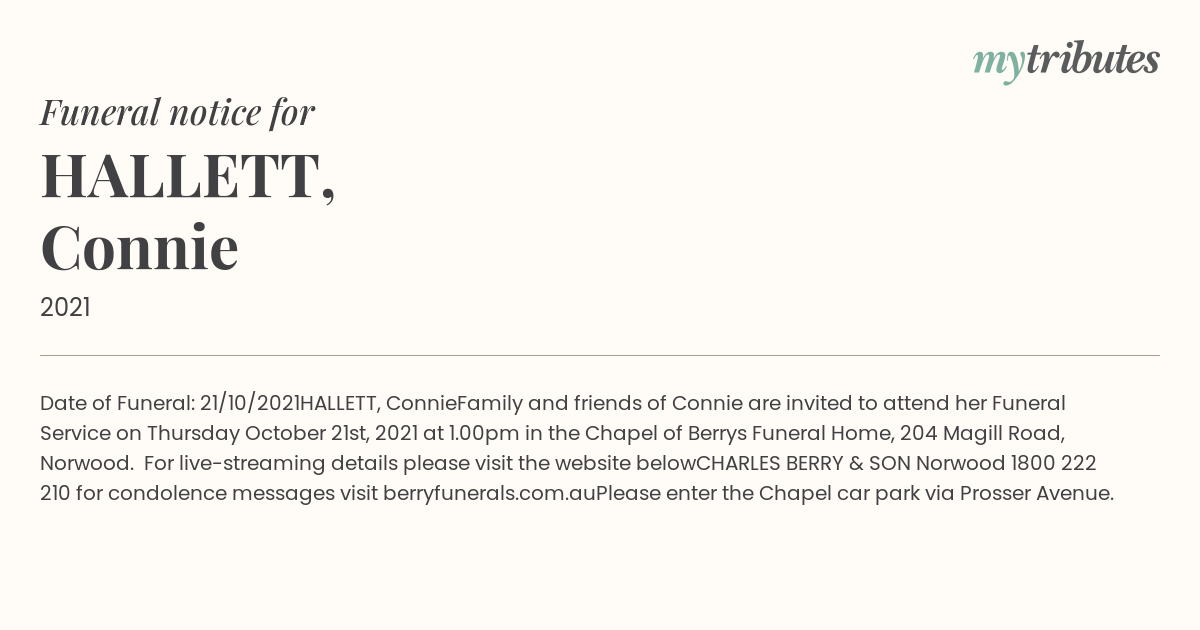Select the "Funeral notice for" heading
The width and height of the screenshot is (1200, 630).
pos(177,112)
